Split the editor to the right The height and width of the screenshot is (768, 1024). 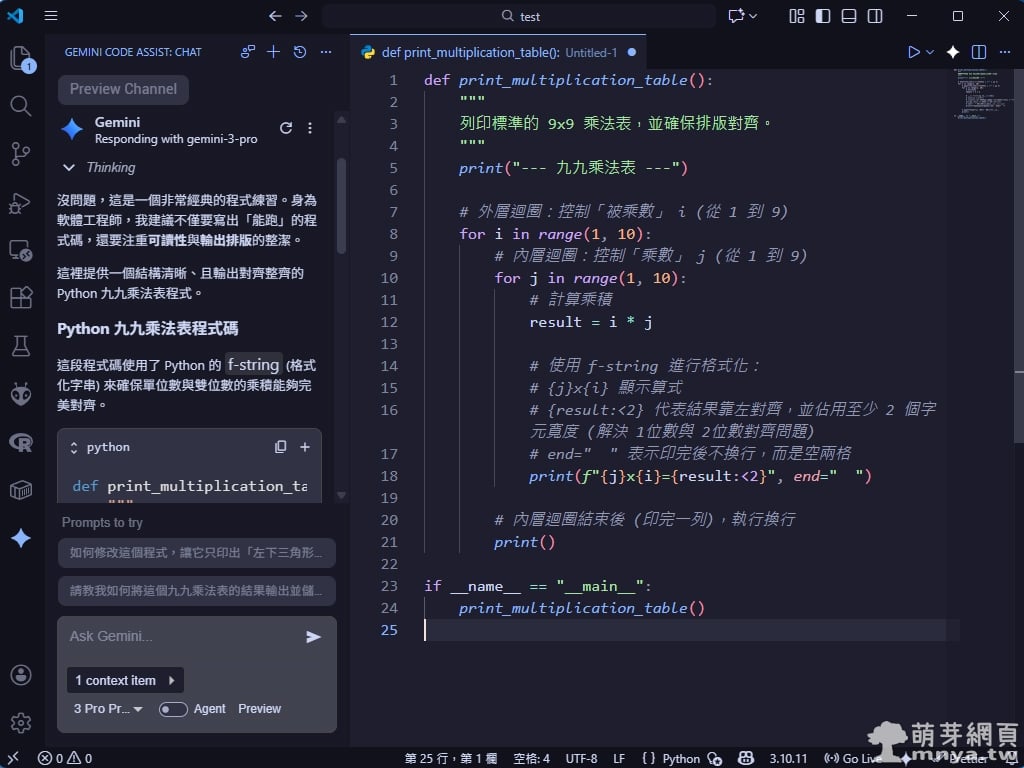(x=979, y=52)
